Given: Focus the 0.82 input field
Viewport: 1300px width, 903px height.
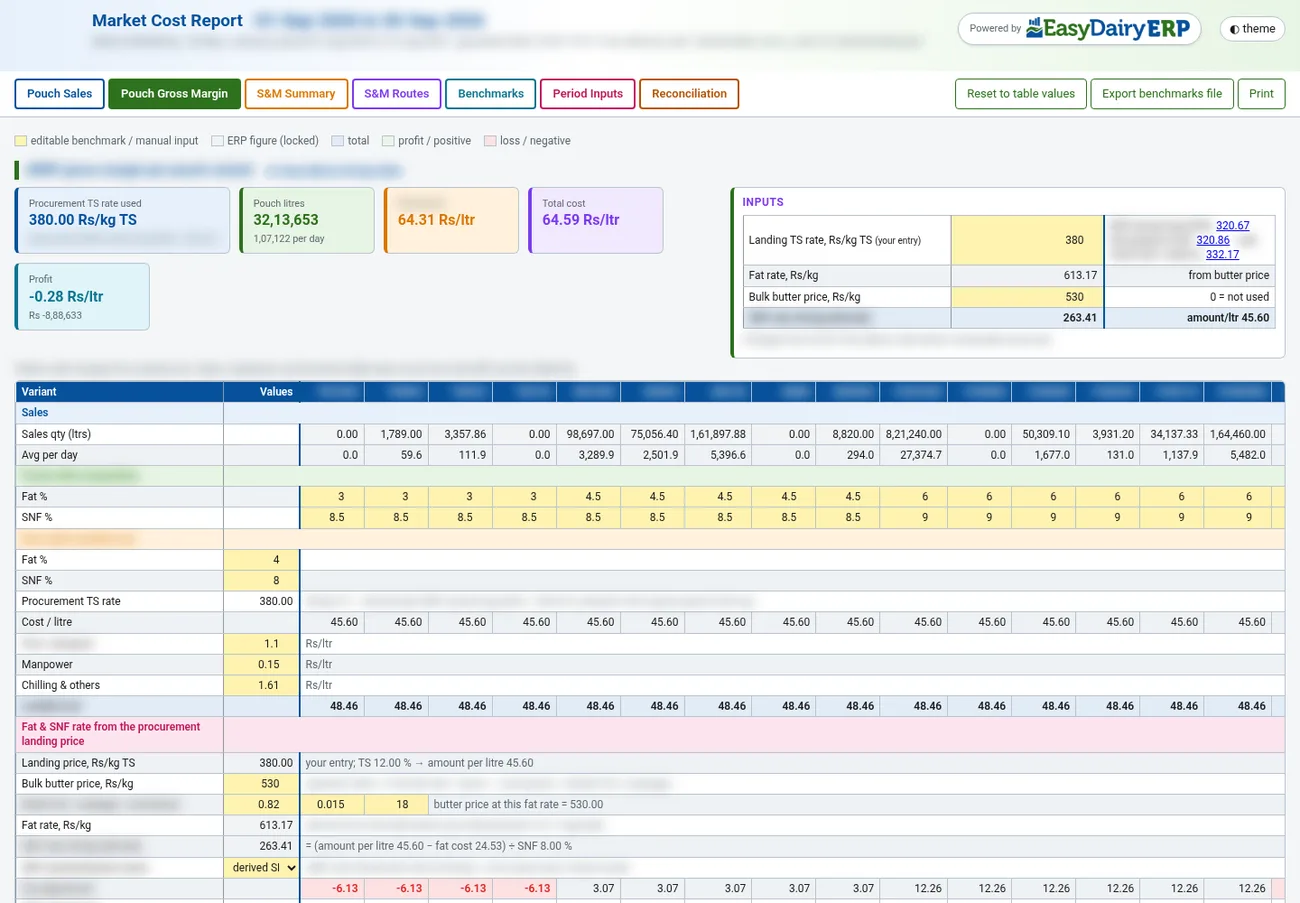Looking at the screenshot, I should 261,804.
